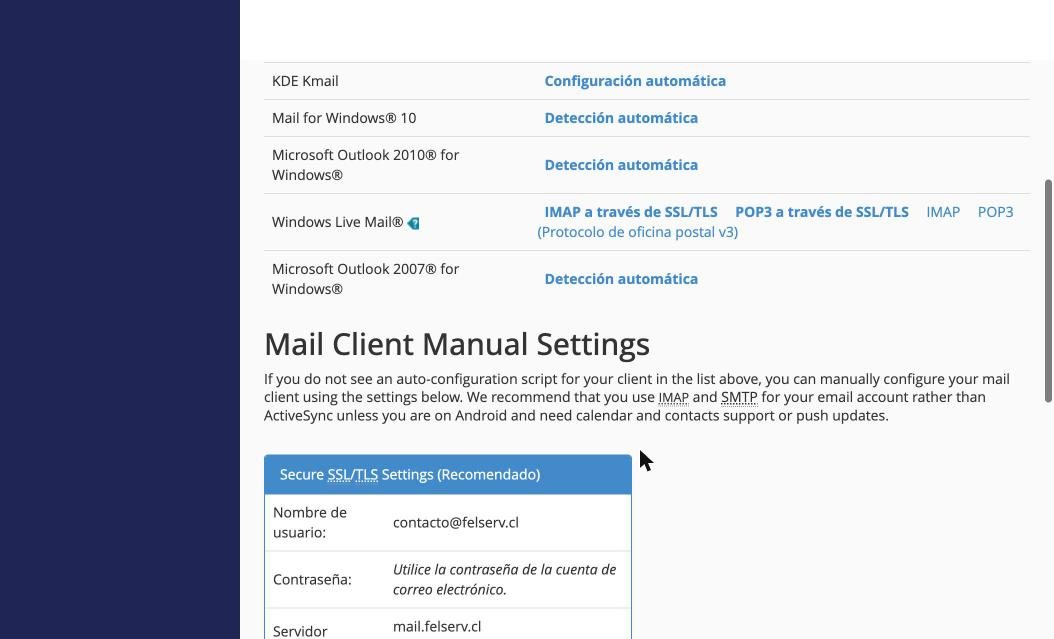Click the 'Mail Client Manual Settings' heading

click(457, 344)
